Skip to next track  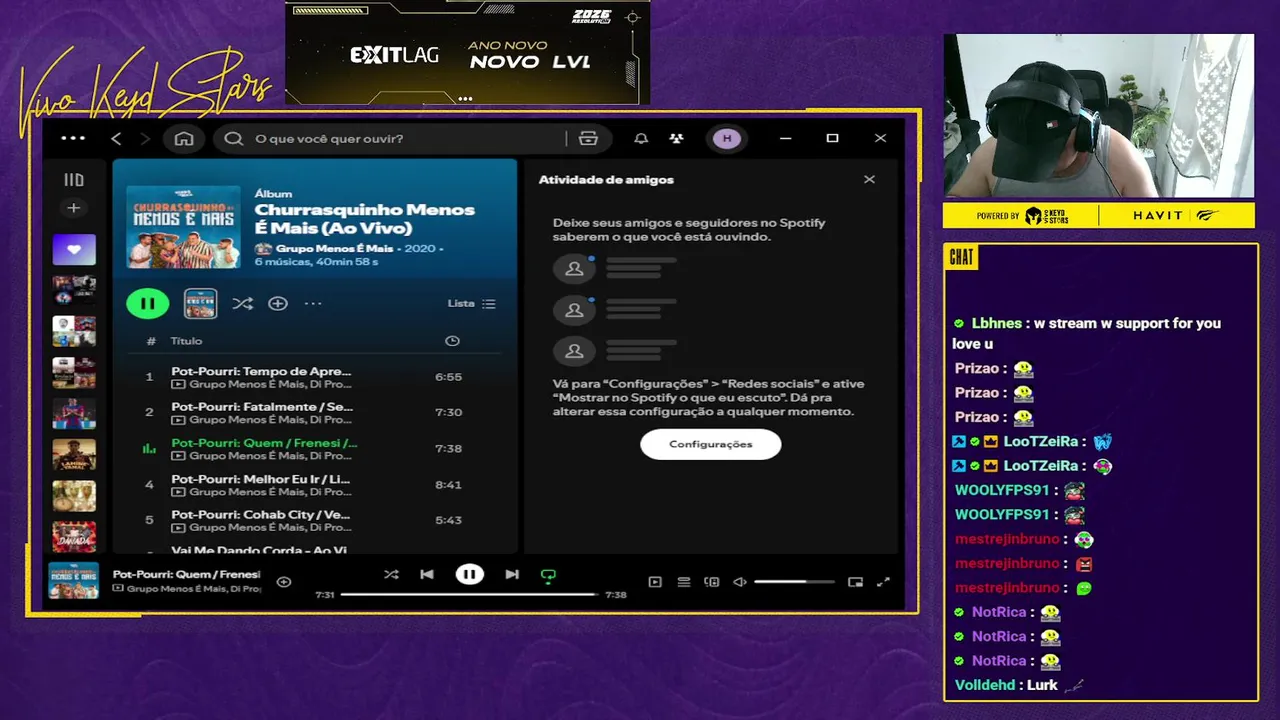pyautogui.click(x=512, y=574)
